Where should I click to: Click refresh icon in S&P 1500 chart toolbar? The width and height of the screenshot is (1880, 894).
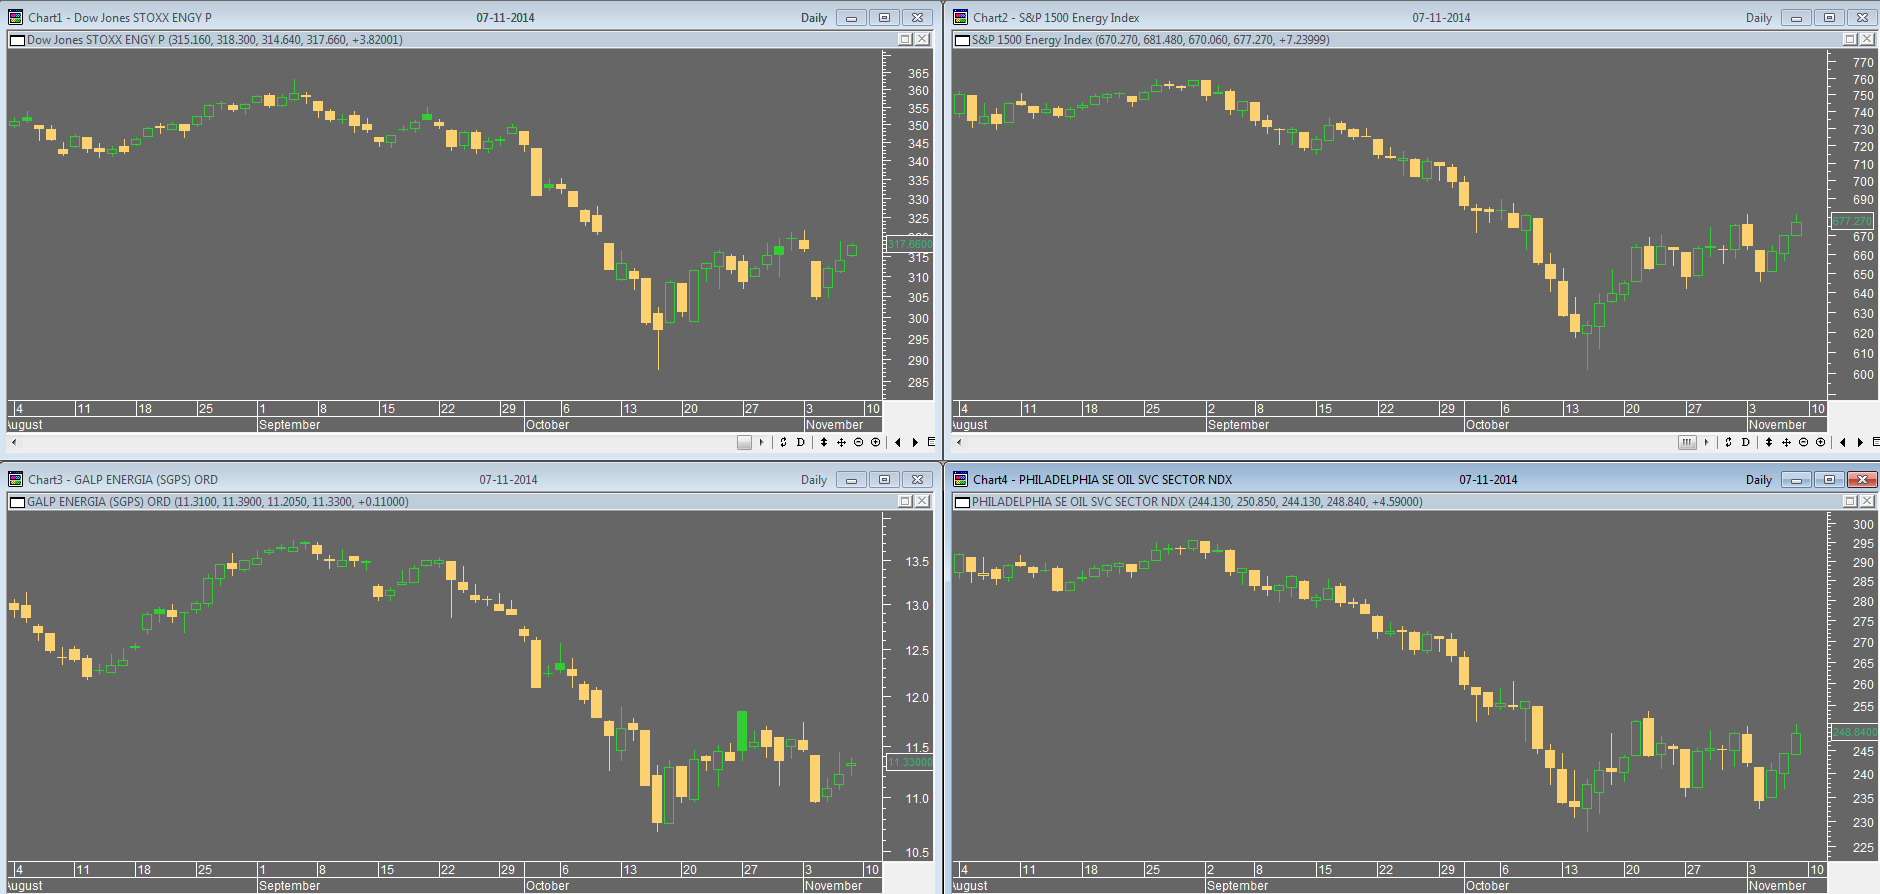1728,442
